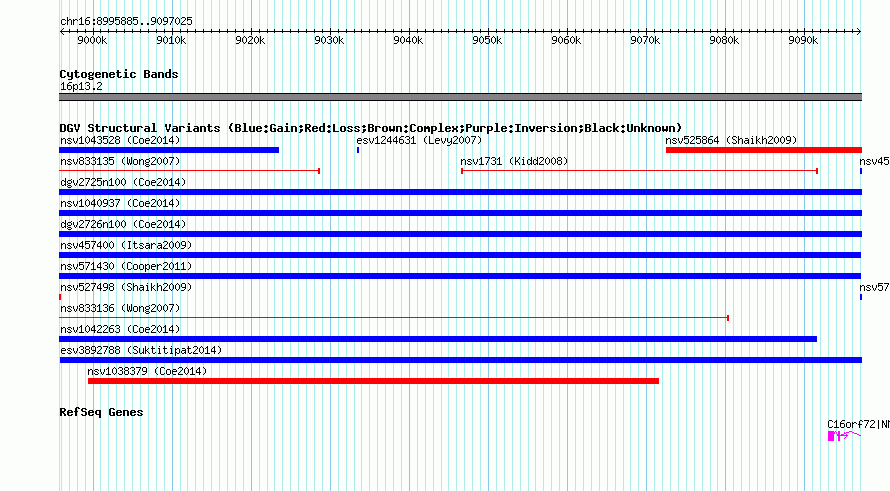Click the DGV Structural Variants track title
This screenshot has height=491, width=890.
click(x=371, y=128)
